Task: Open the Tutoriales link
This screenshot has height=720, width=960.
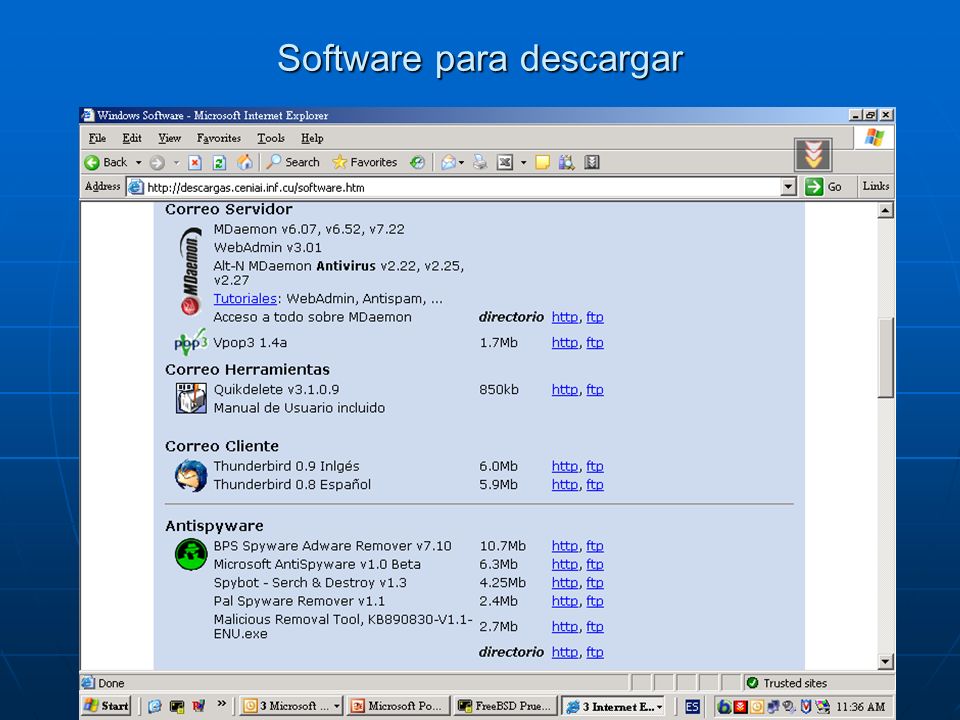Action: 245,299
